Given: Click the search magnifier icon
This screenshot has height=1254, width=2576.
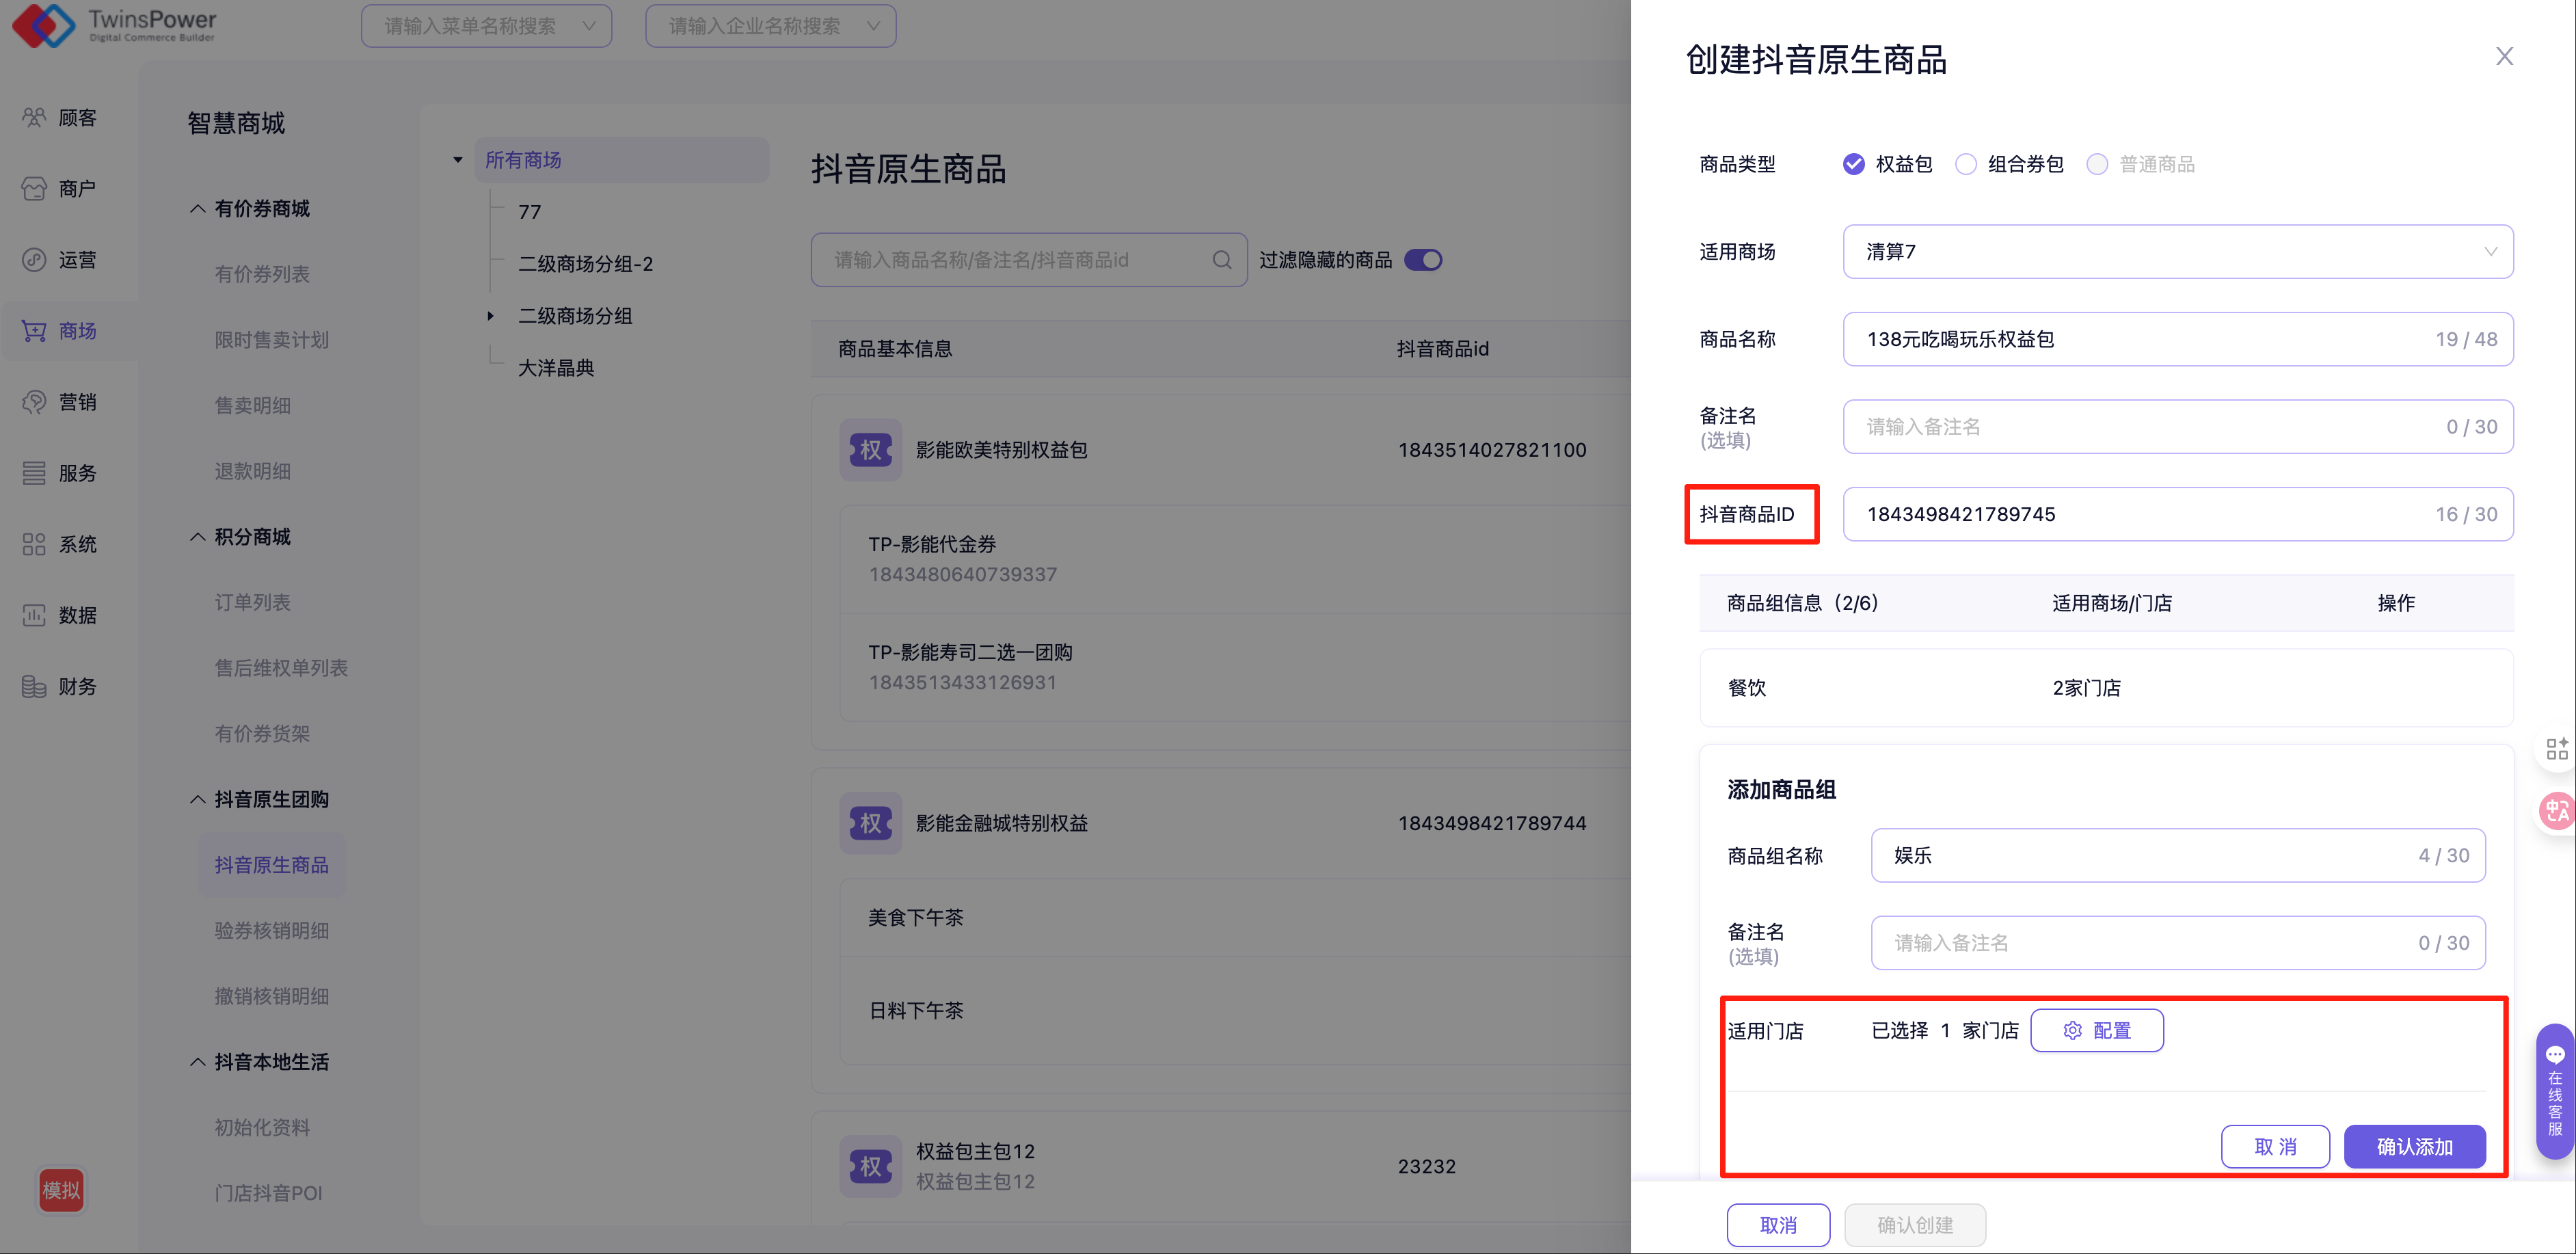Looking at the screenshot, I should click(x=1221, y=260).
